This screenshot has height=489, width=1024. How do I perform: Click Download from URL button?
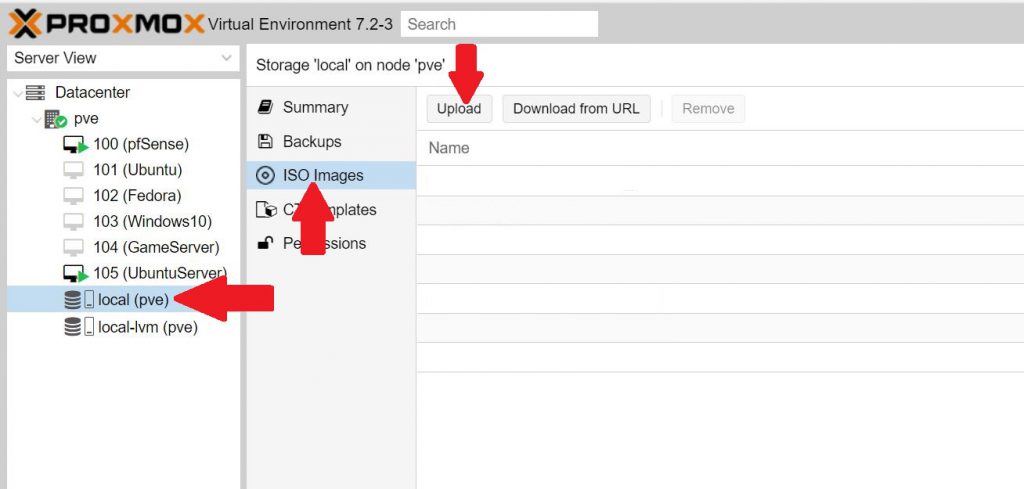[576, 108]
